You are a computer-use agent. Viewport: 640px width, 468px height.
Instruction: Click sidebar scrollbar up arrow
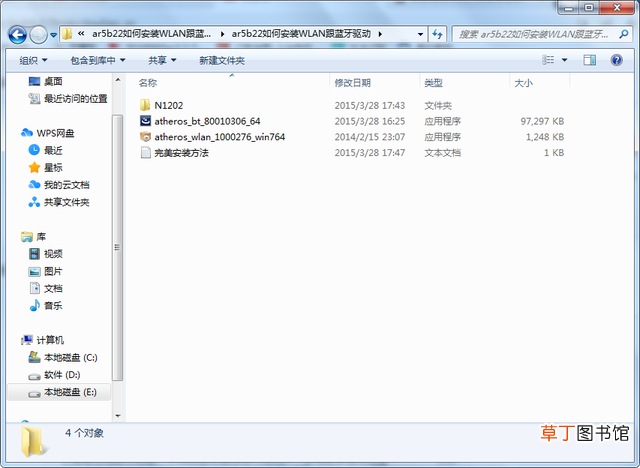(118, 80)
